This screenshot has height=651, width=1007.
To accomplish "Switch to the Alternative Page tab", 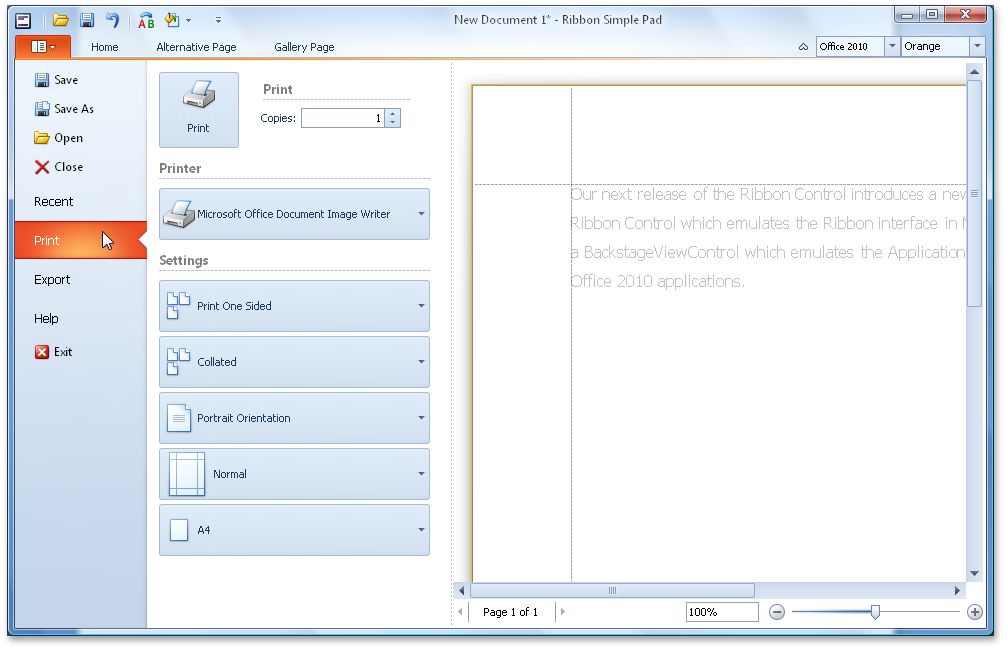I will point(197,47).
